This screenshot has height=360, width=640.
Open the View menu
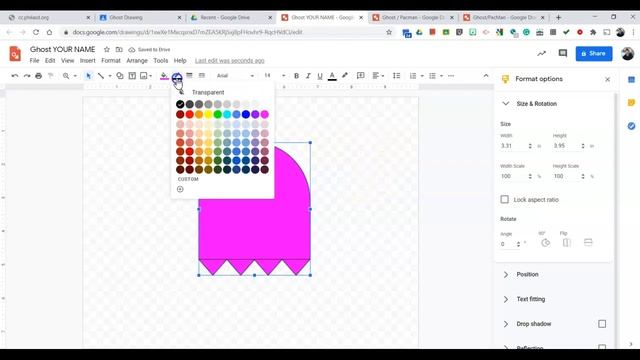point(67,60)
